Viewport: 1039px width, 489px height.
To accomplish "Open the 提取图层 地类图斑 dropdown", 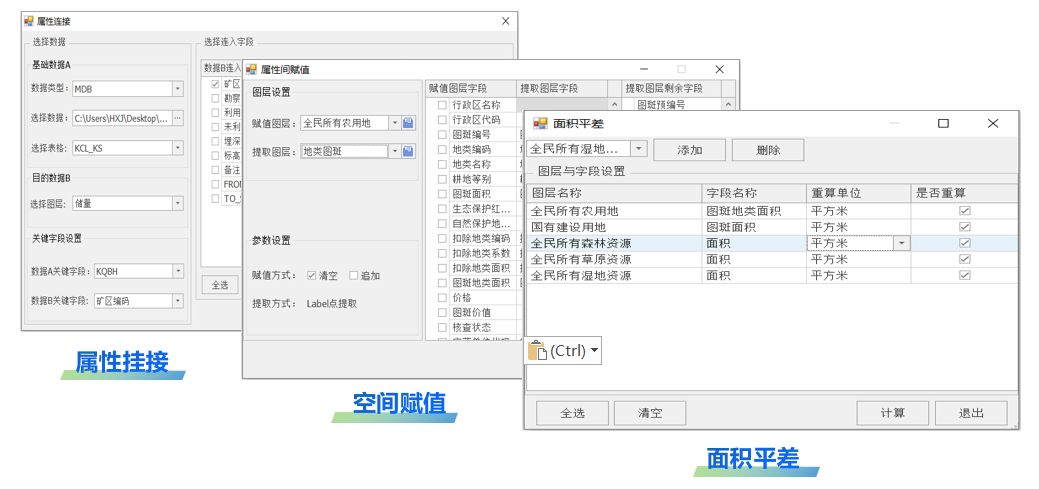I will point(395,152).
